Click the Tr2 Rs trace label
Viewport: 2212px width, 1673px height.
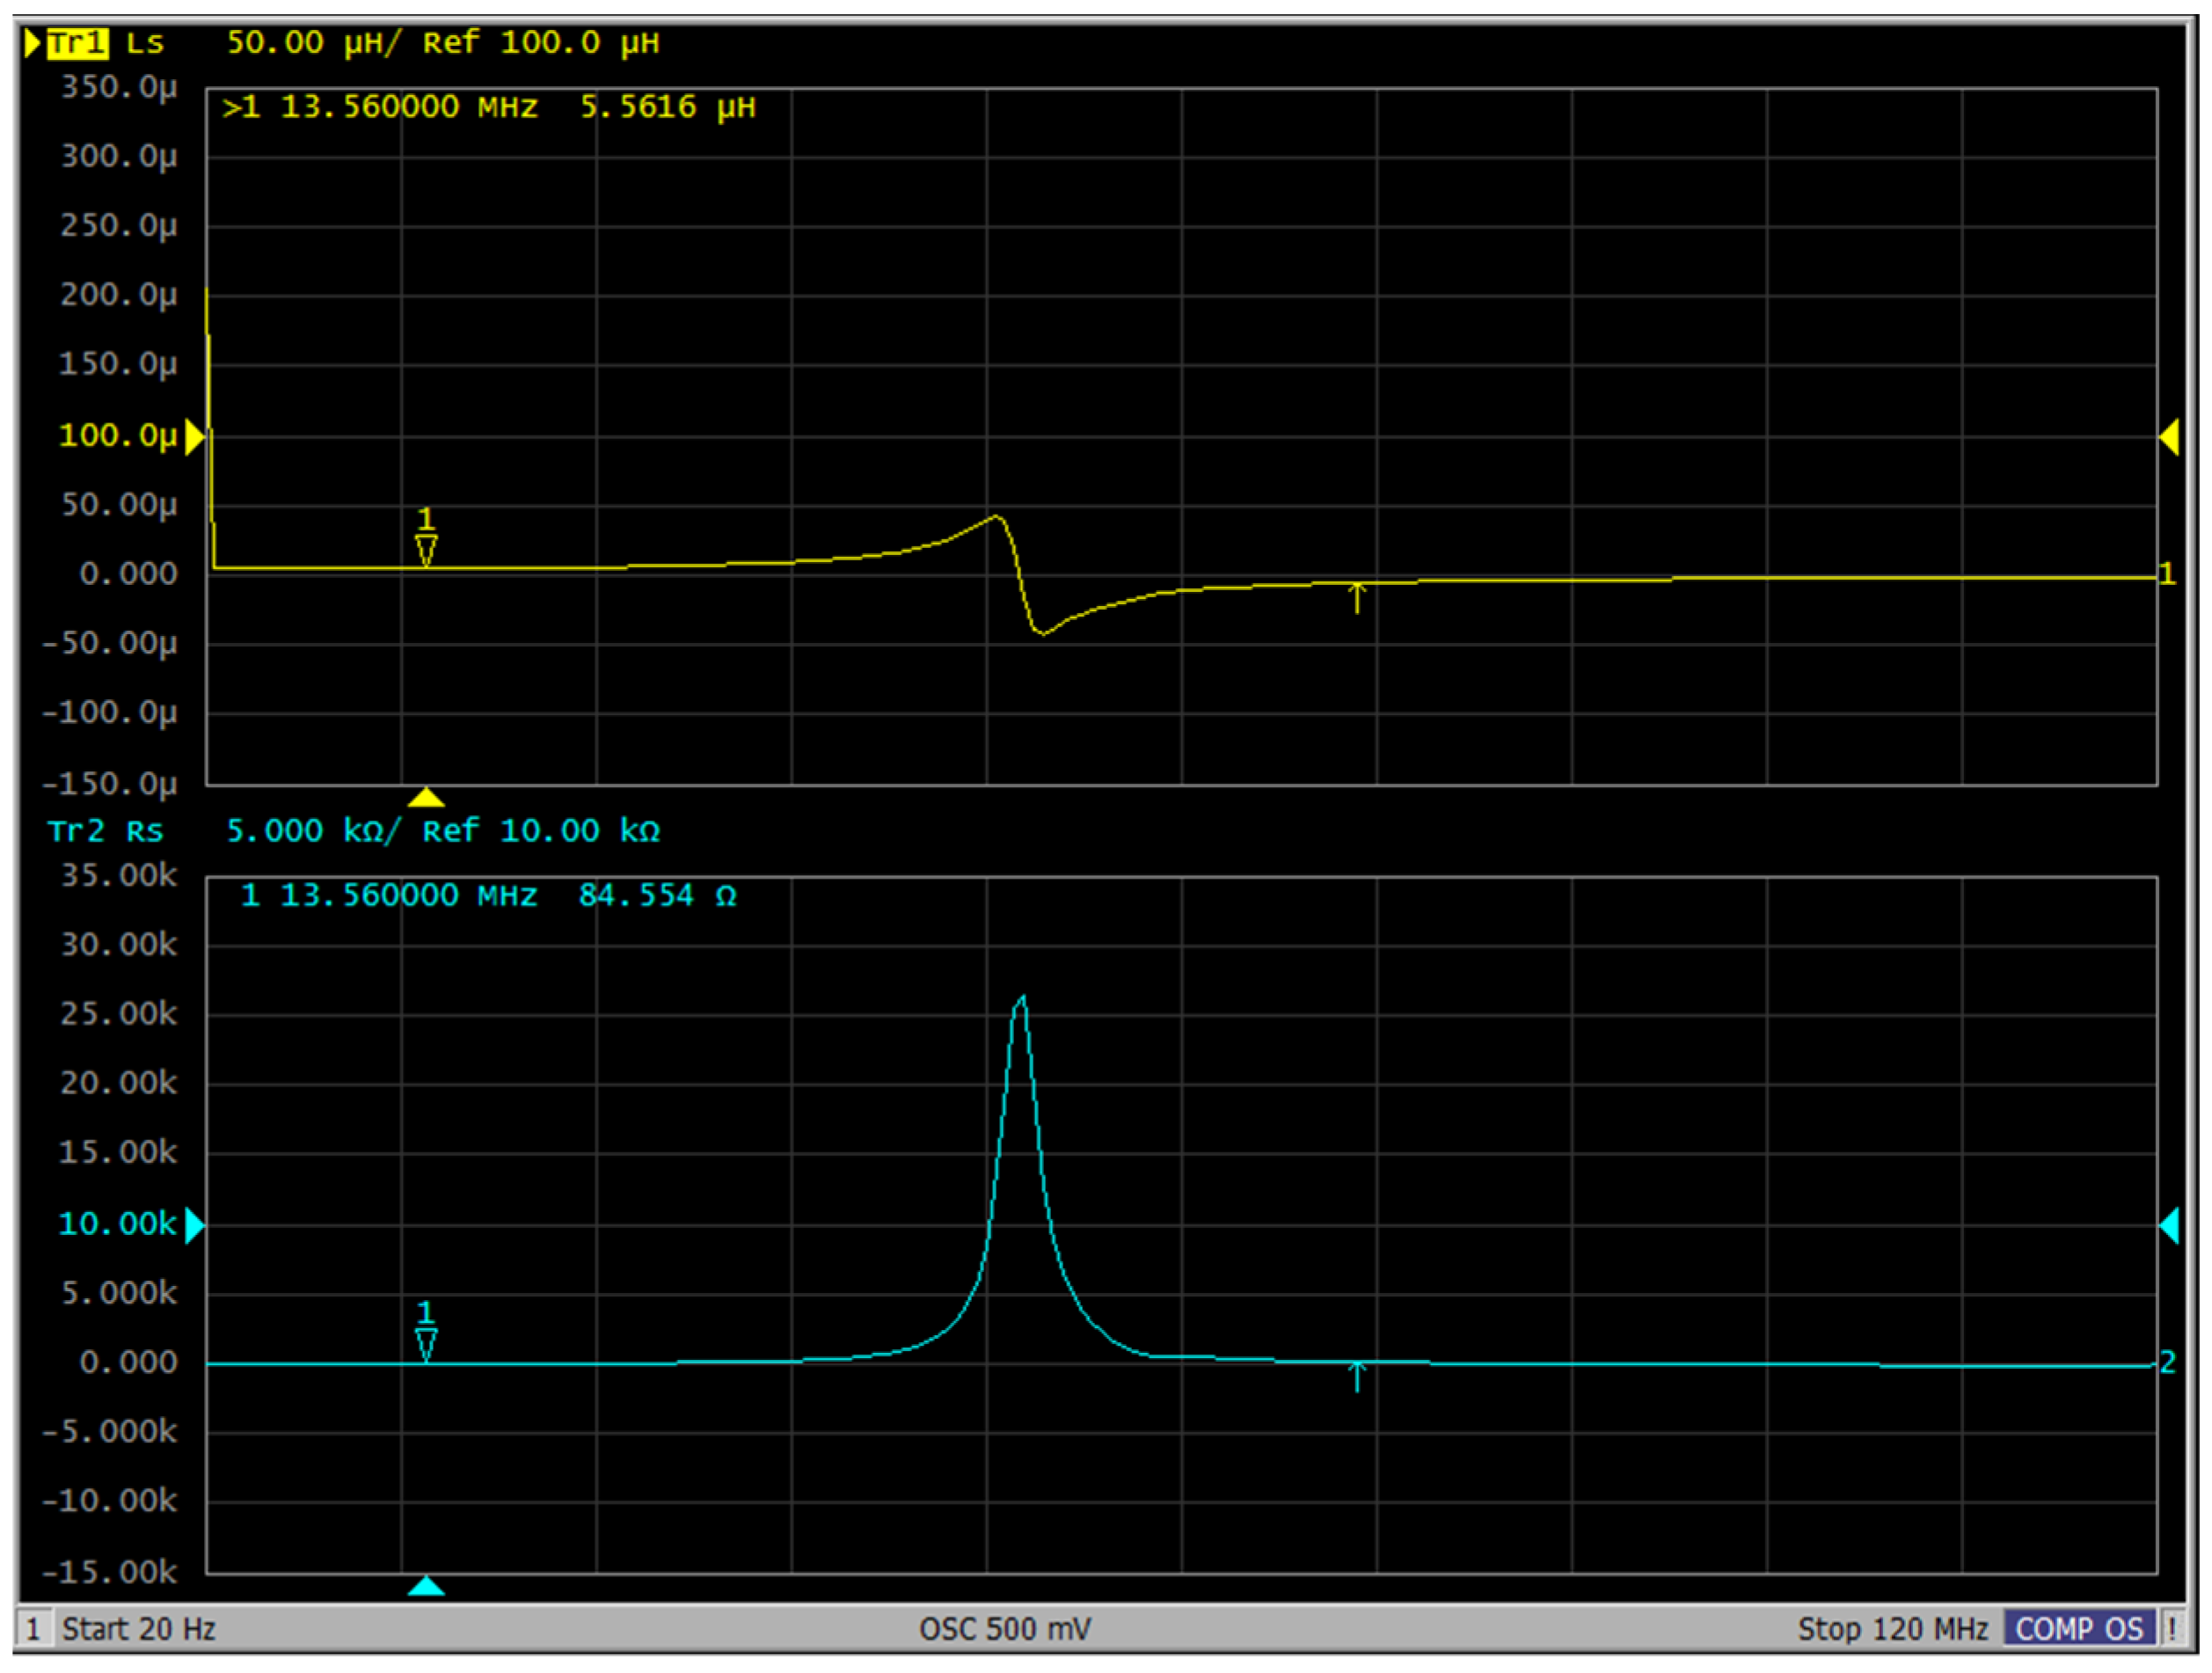[x=105, y=831]
